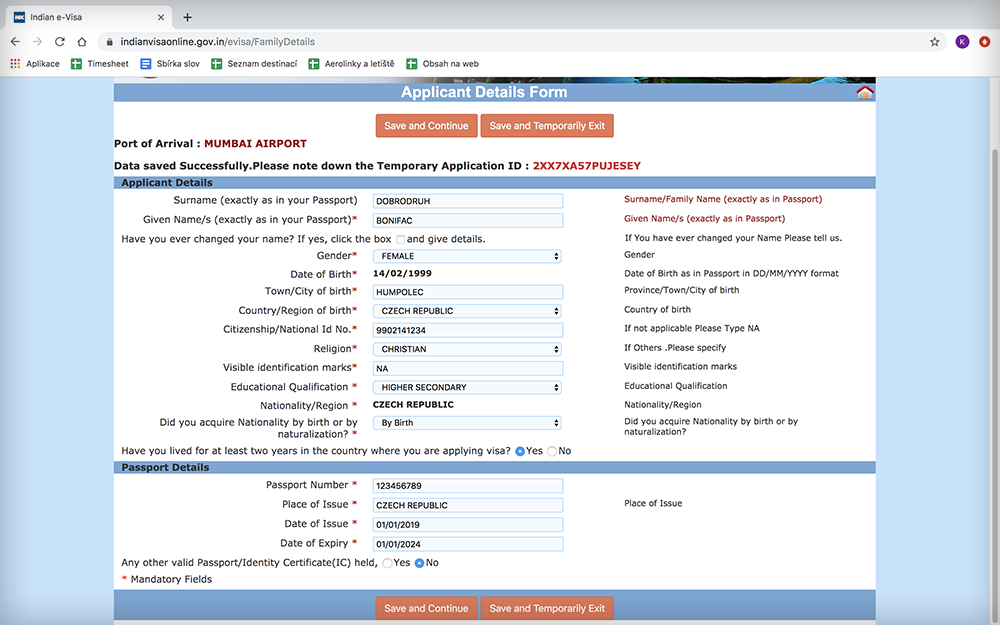
Task: Click the purple K profile avatar
Action: [x=962, y=42]
